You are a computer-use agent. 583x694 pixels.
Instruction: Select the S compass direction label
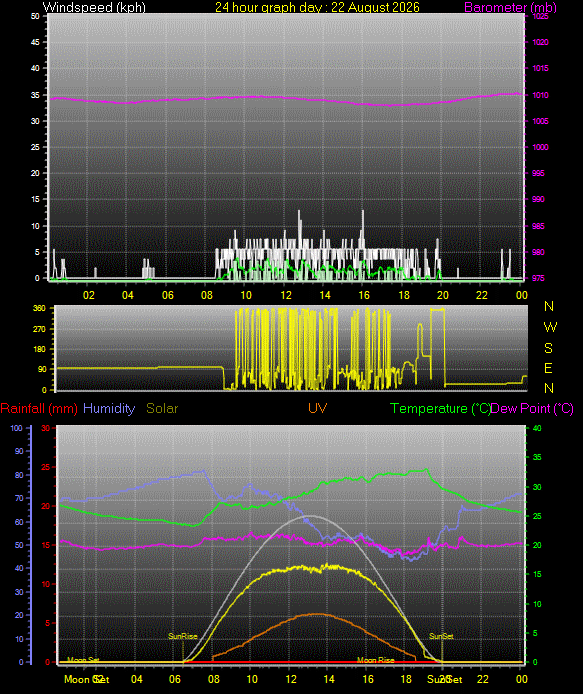point(548,348)
